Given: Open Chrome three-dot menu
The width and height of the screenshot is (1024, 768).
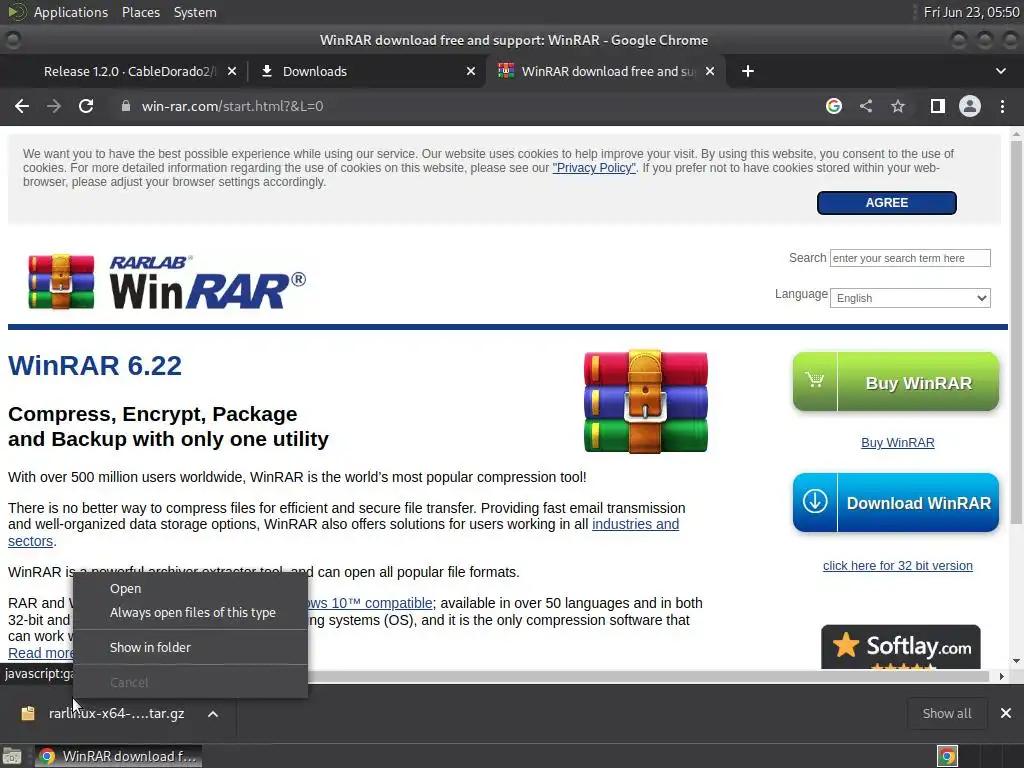Looking at the screenshot, I should click(x=1002, y=106).
